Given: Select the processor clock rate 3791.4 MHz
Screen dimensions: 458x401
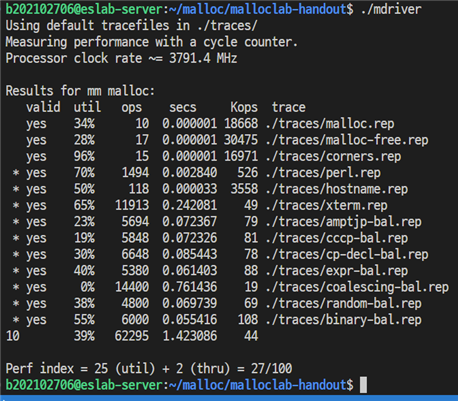Looking at the screenshot, I should (x=203, y=58).
